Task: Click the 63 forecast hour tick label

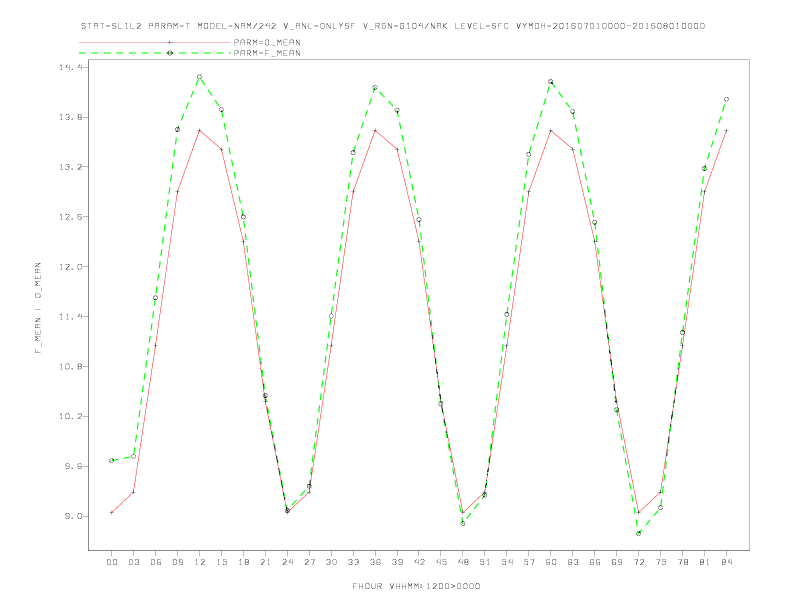Action: [x=573, y=562]
